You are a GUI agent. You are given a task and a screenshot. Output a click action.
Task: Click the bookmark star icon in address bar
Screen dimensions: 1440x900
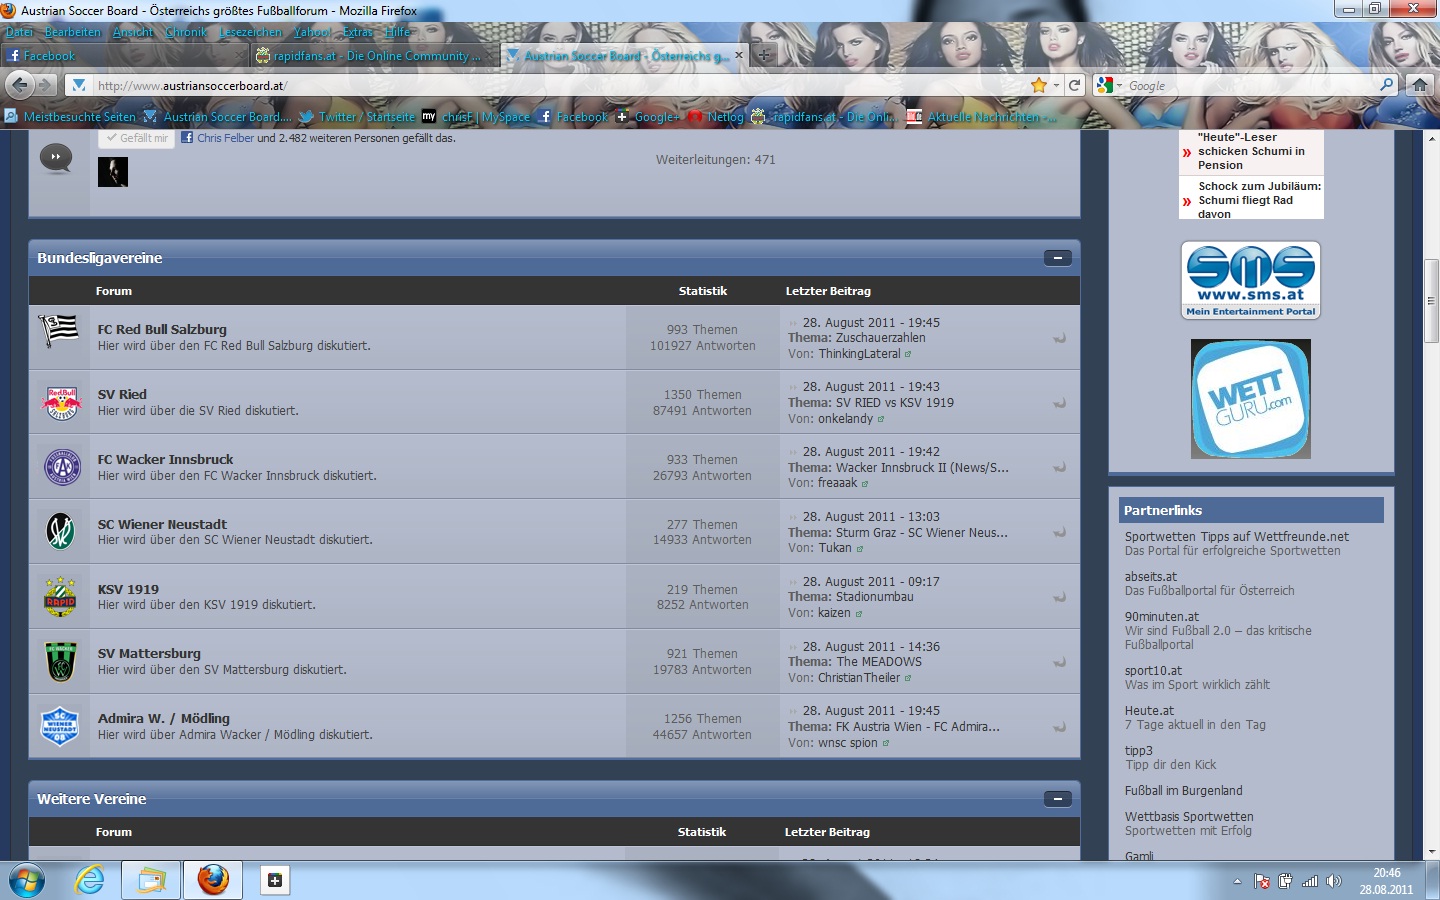pos(1039,85)
